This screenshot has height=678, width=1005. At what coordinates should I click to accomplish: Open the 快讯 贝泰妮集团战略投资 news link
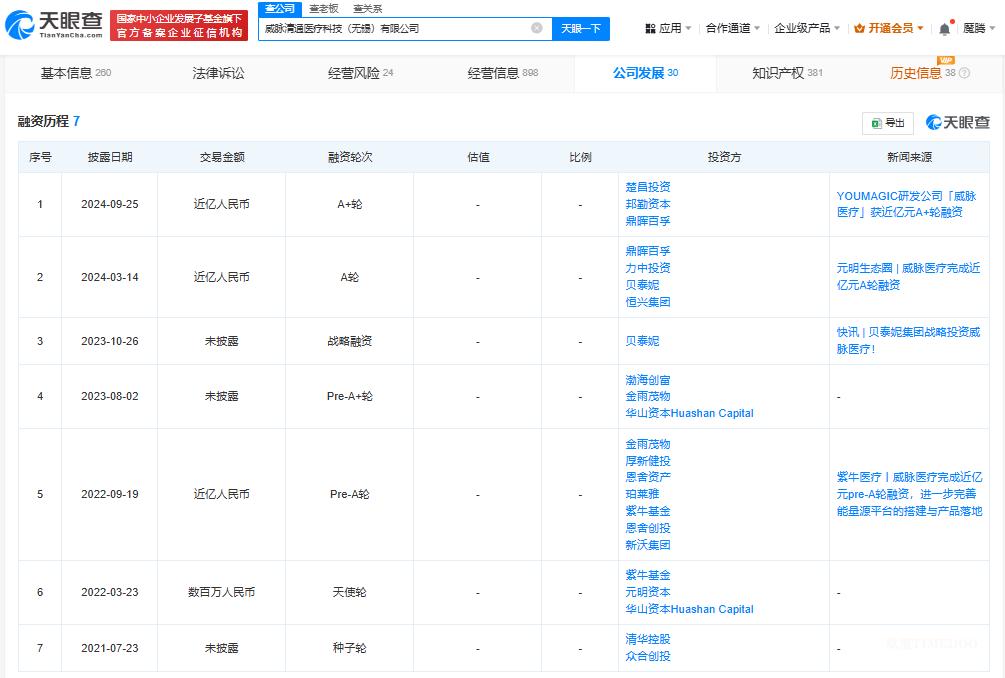[908, 340]
